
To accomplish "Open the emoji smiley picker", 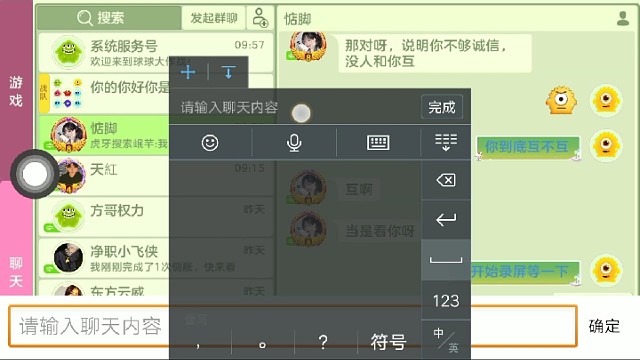I will [x=210, y=142].
